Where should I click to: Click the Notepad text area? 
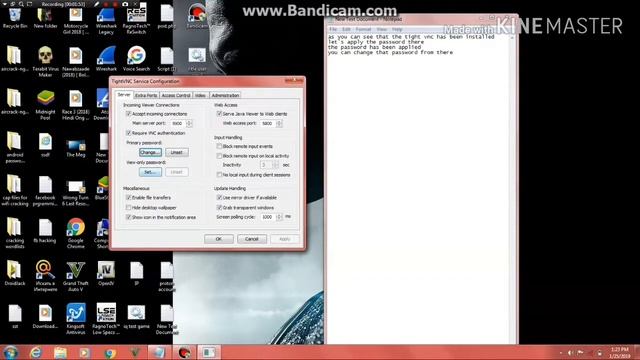point(418,188)
